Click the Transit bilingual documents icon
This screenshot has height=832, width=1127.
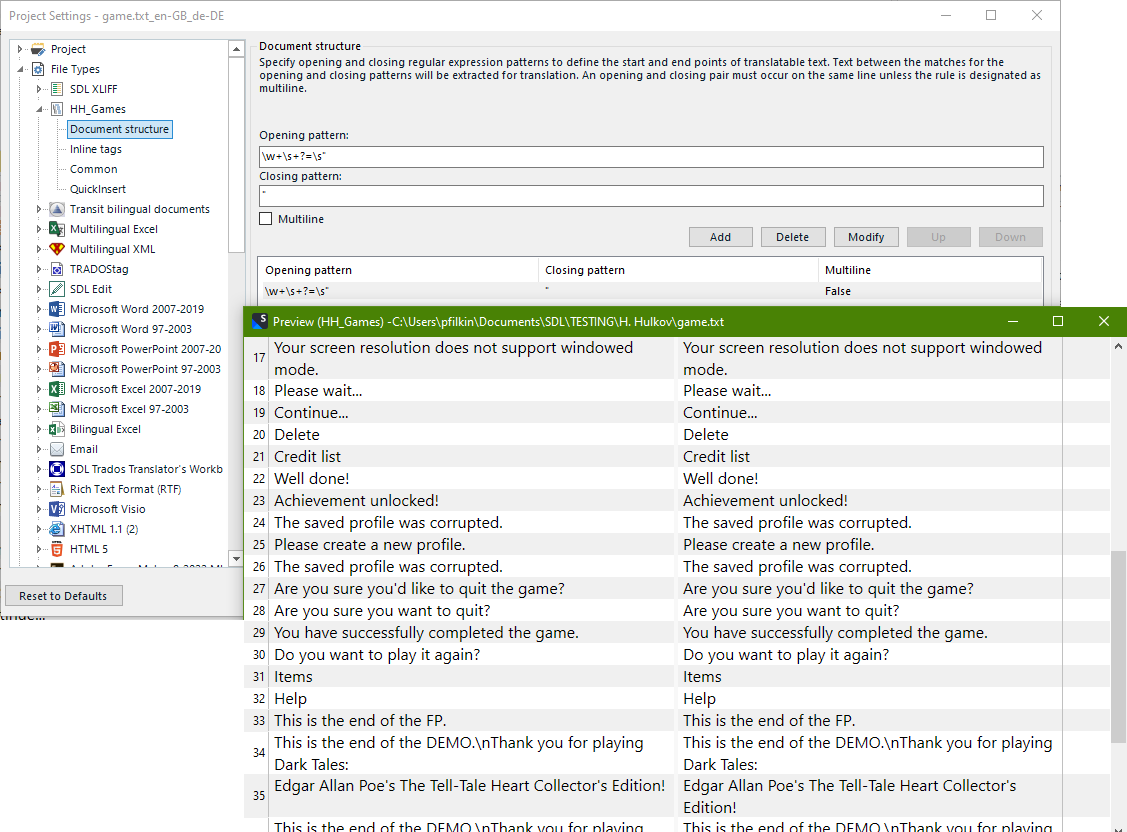(x=58, y=209)
